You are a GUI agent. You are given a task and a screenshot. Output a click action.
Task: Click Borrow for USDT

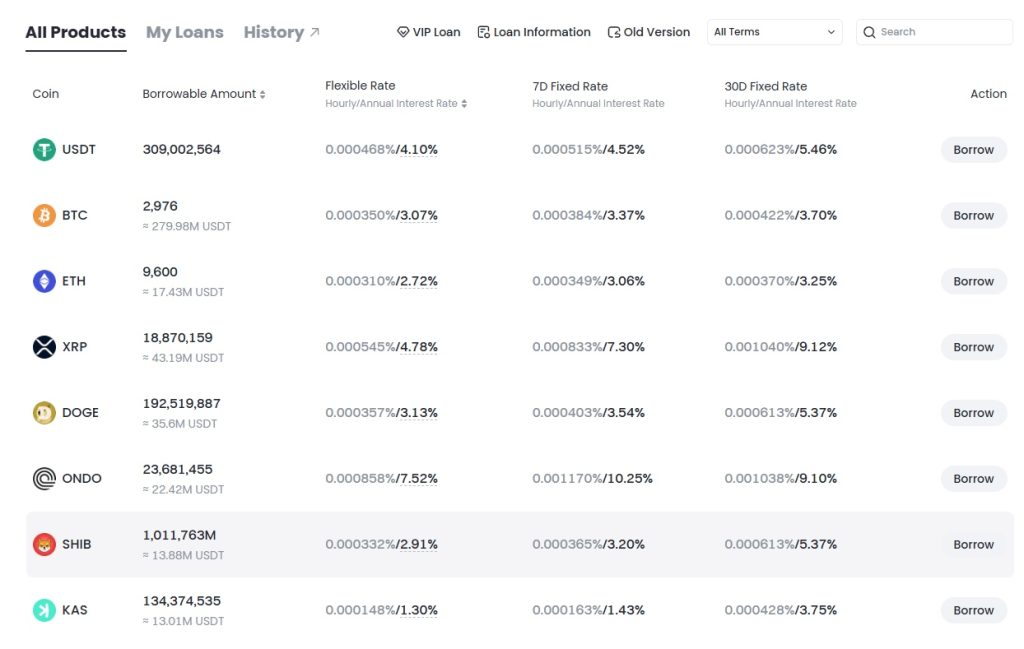tap(973, 149)
